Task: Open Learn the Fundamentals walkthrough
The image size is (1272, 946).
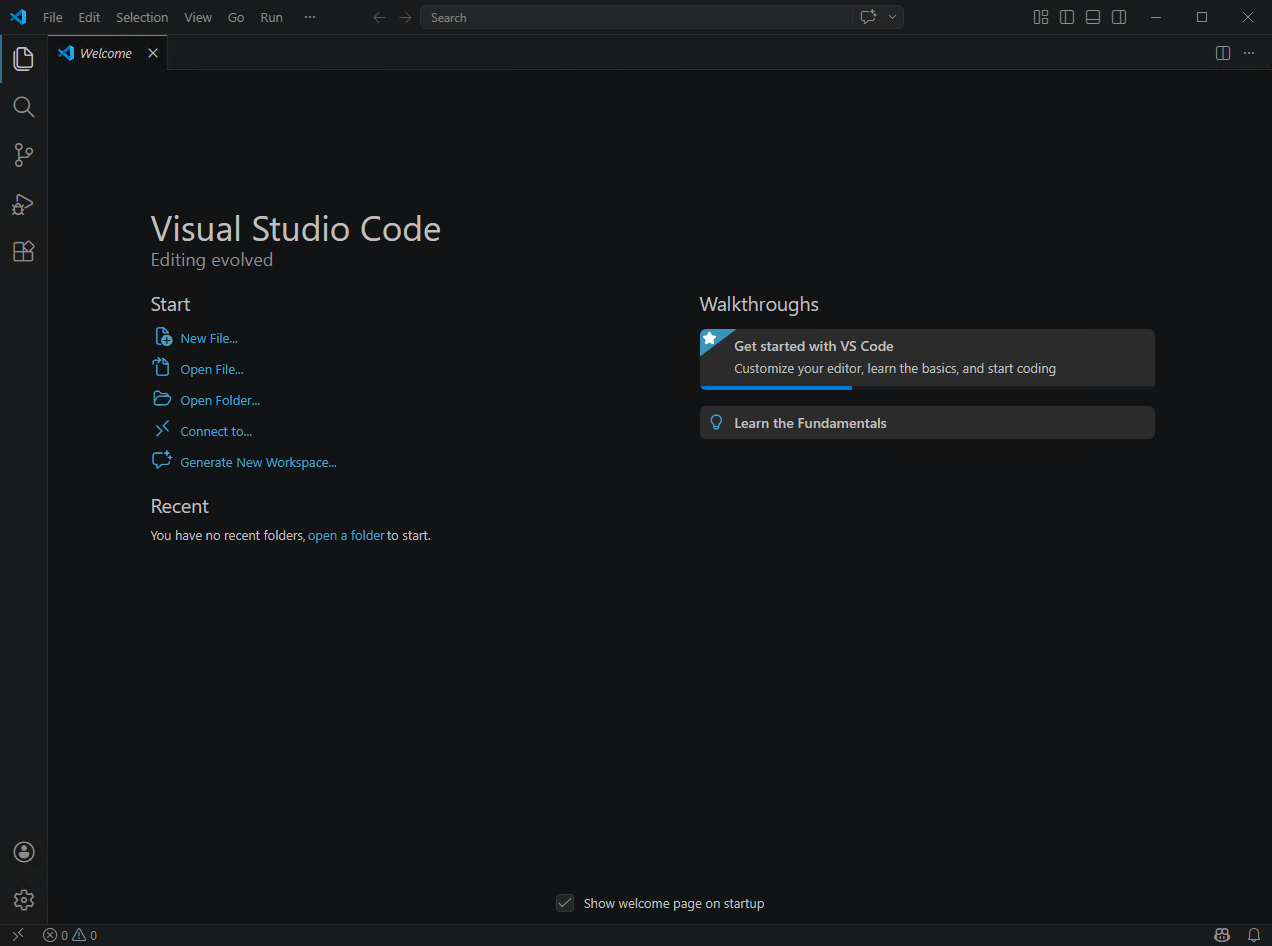Action: point(927,422)
